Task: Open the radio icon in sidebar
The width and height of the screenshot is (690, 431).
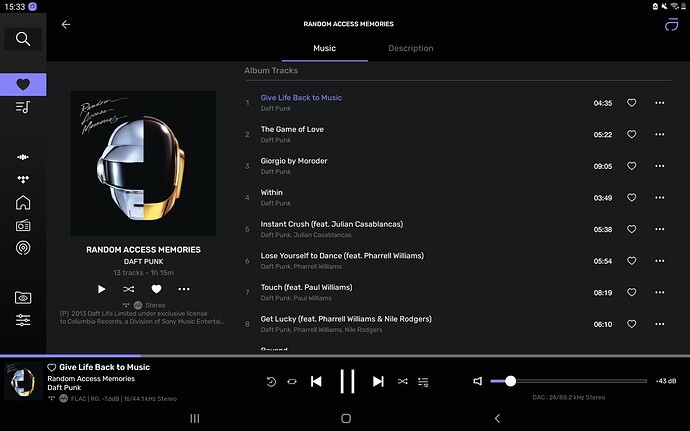Action: [x=23, y=225]
